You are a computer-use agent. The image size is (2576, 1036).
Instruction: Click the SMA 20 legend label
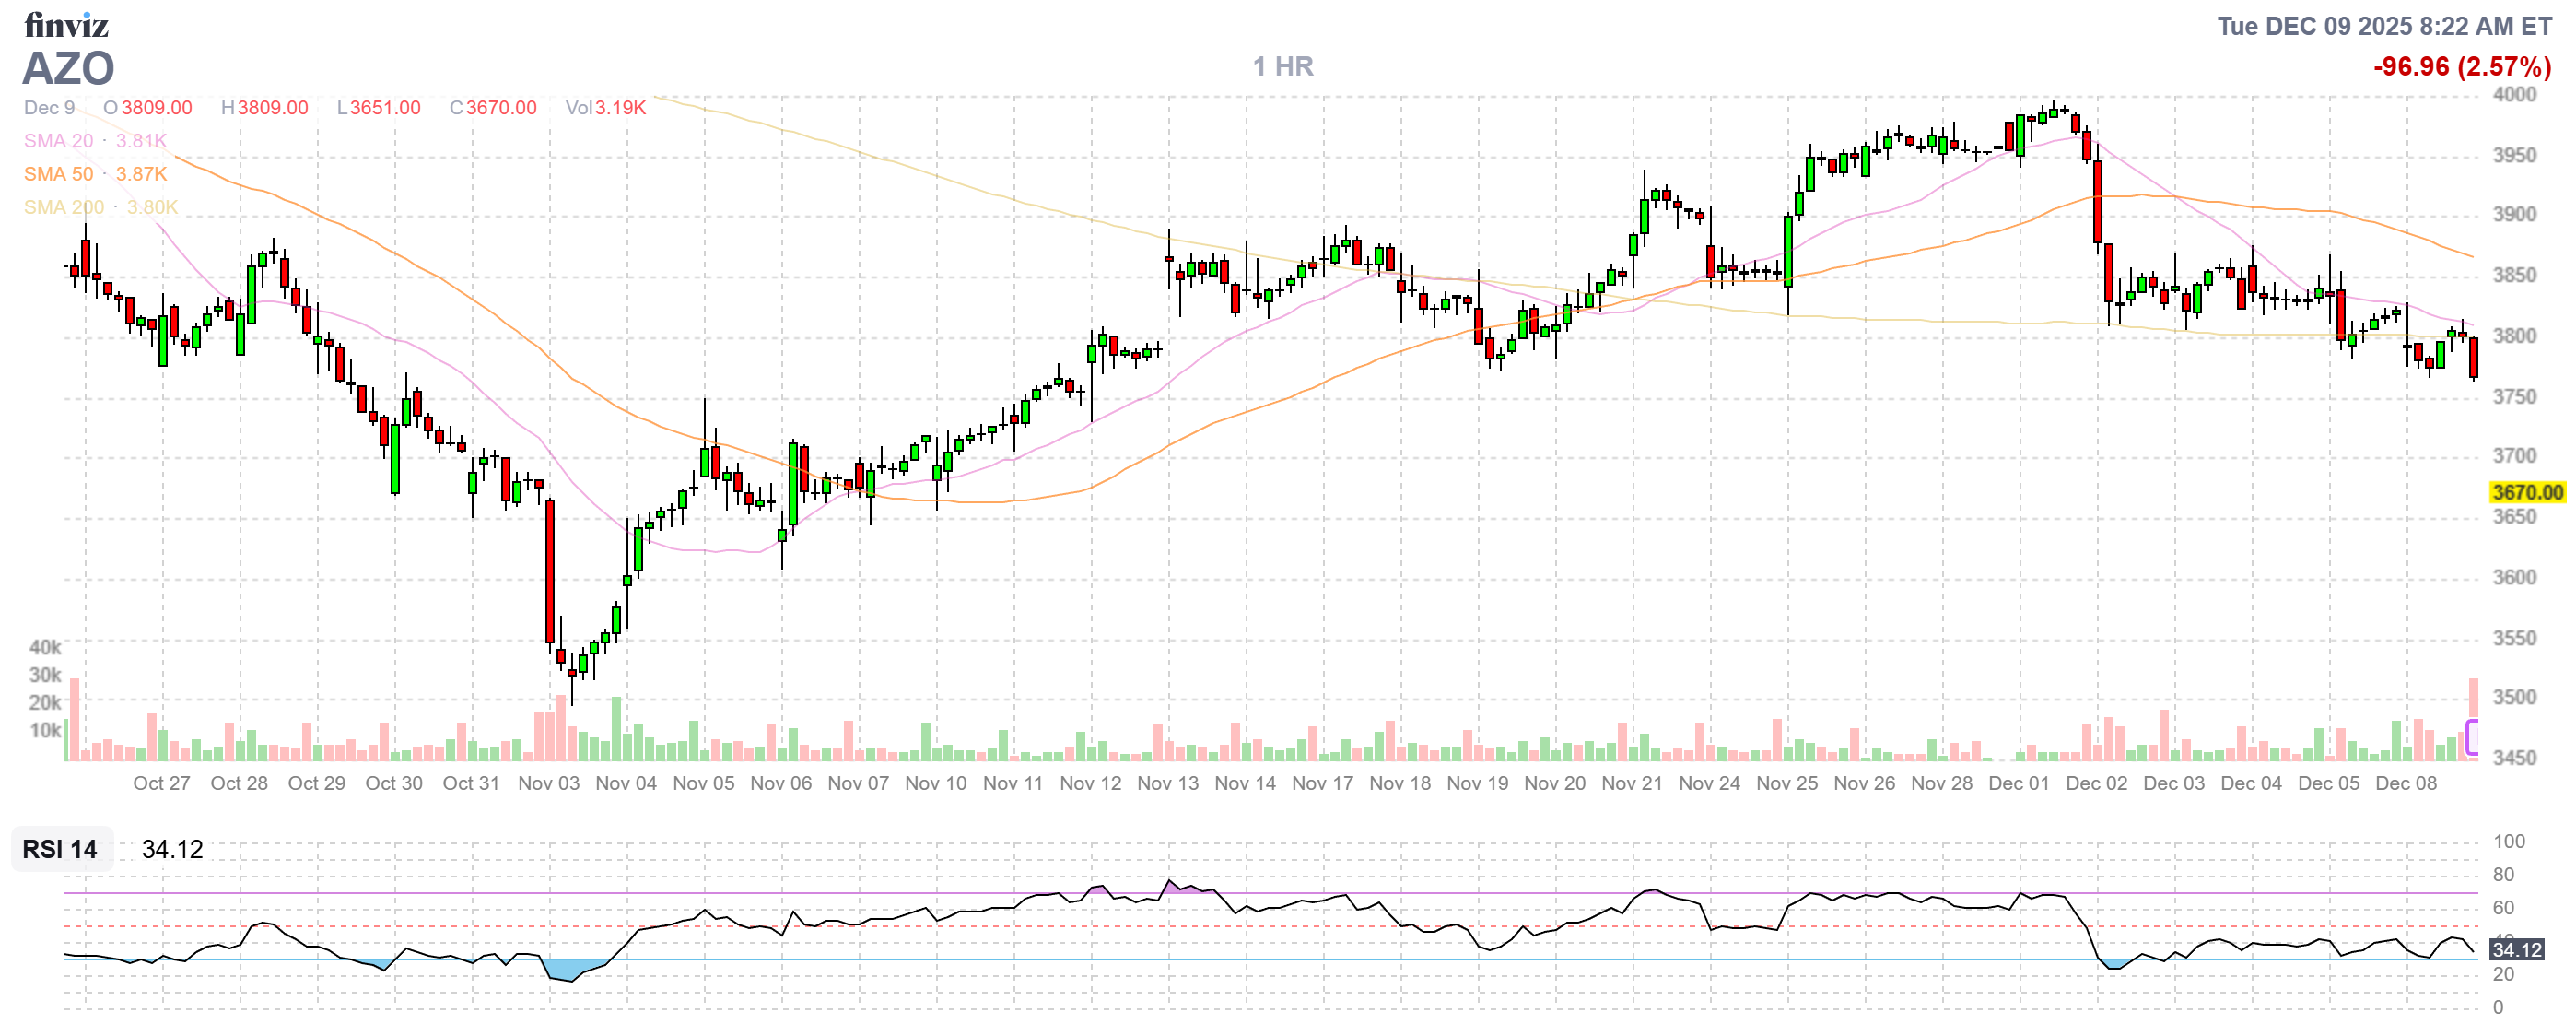click(x=58, y=141)
